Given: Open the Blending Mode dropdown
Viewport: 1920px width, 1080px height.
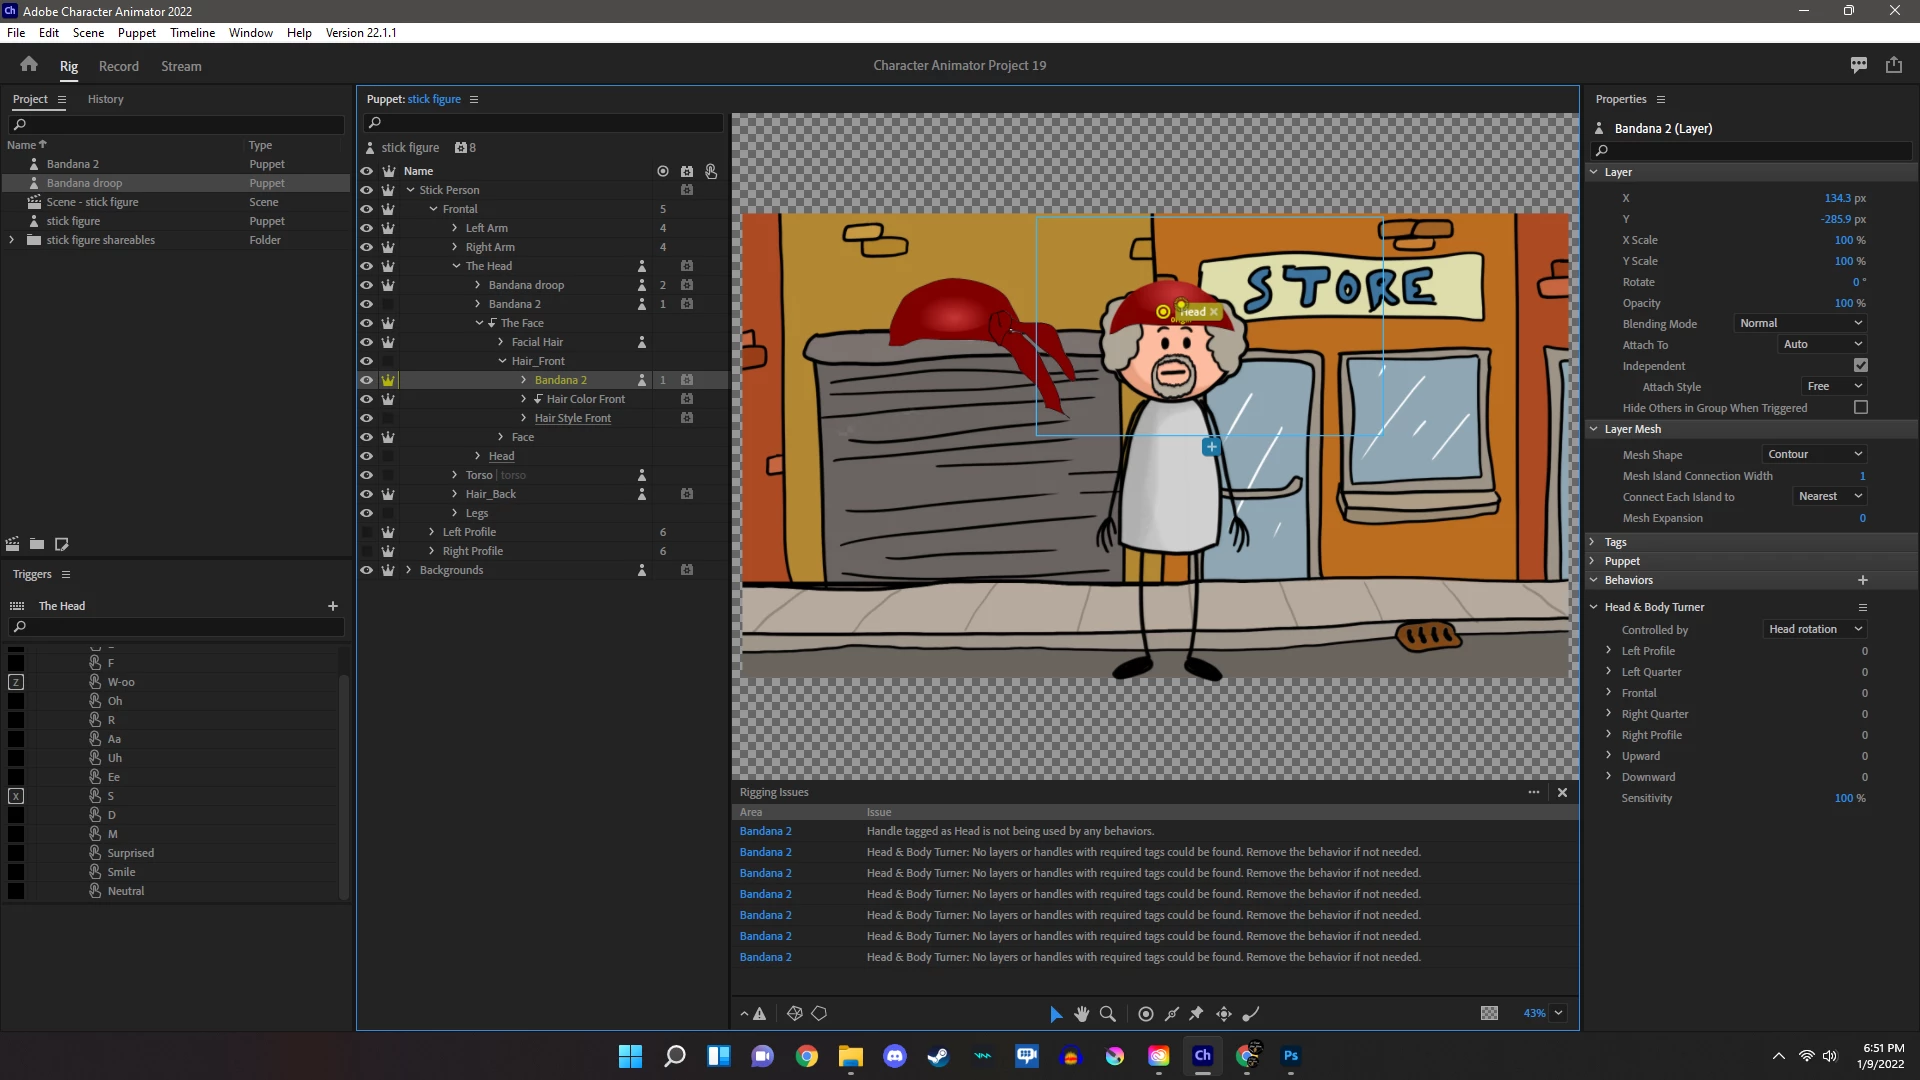Looking at the screenshot, I should tap(1800, 323).
